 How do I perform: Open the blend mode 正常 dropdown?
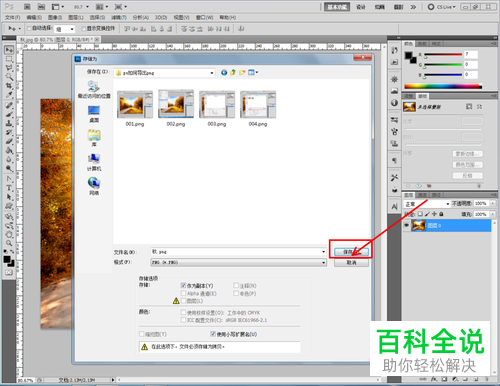(x=427, y=203)
